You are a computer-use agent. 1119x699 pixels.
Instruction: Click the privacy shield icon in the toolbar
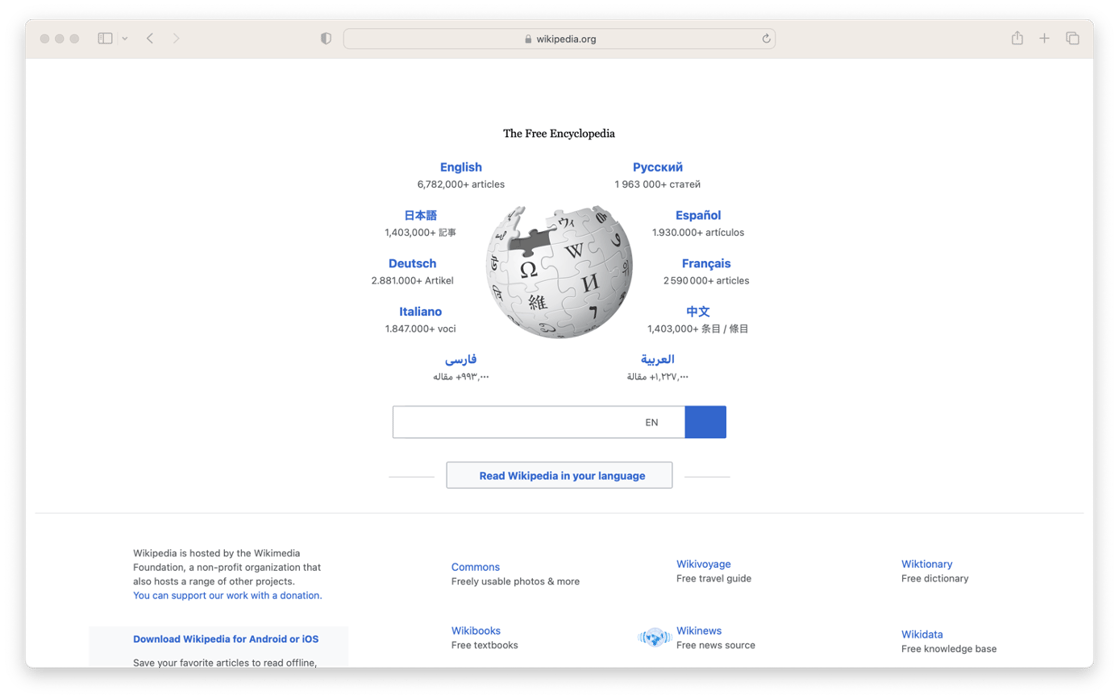click(325, 37)
